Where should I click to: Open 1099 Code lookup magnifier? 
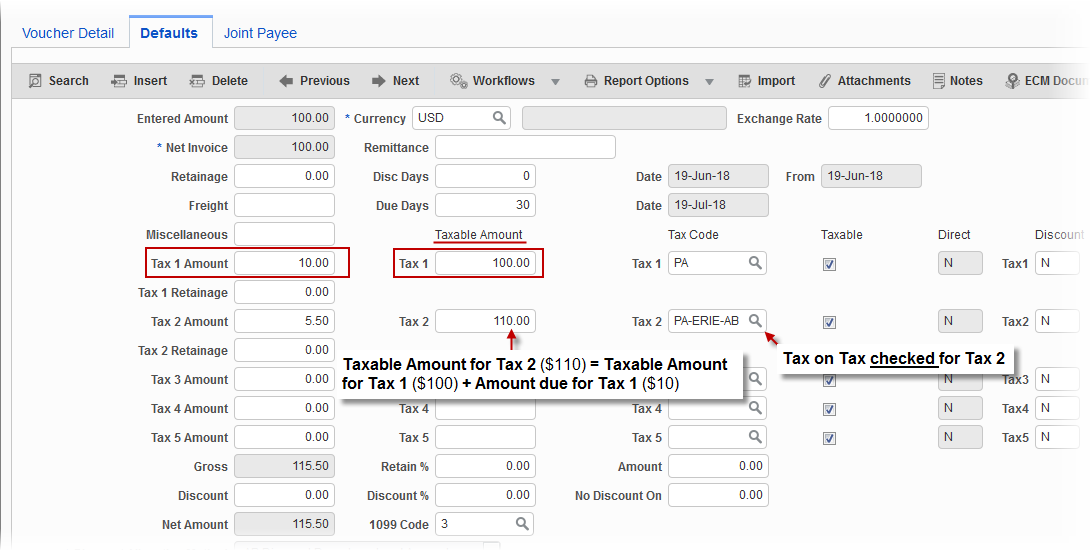point(522,524)
